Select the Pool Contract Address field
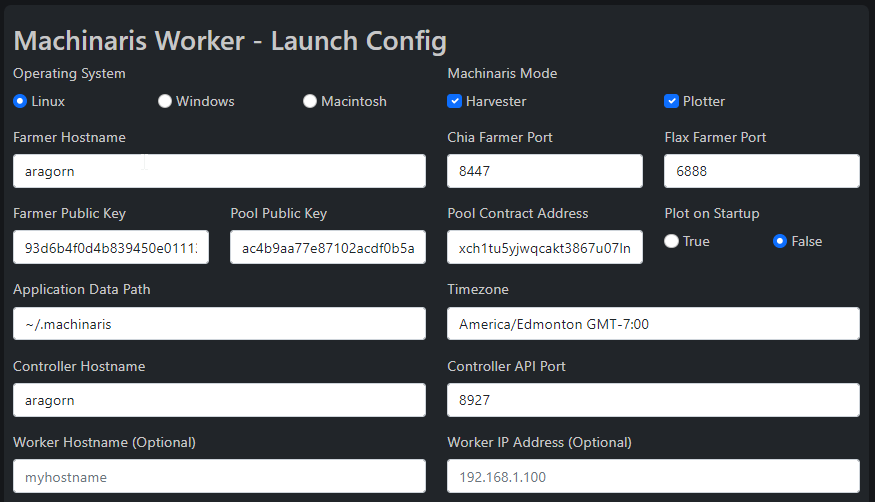 [x=545, y=247]
